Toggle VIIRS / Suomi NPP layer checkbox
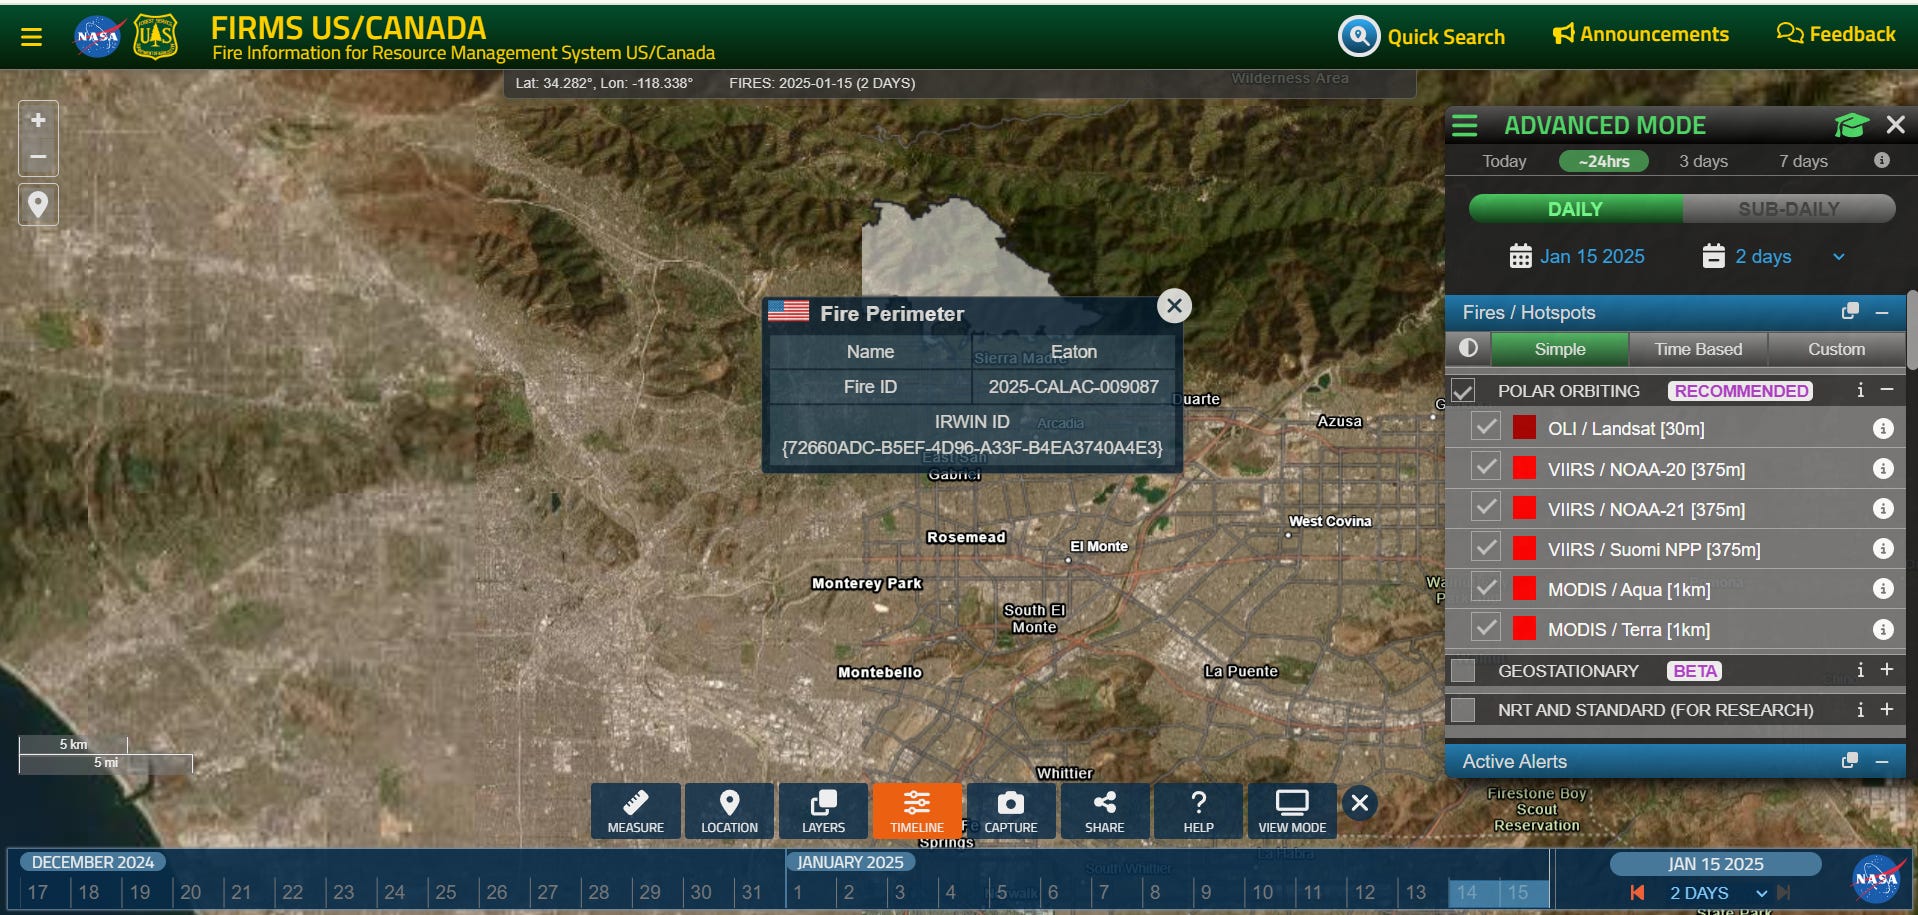This screenshot has height=915, width=1918. pyautogui.click(x=1486, y=548)
